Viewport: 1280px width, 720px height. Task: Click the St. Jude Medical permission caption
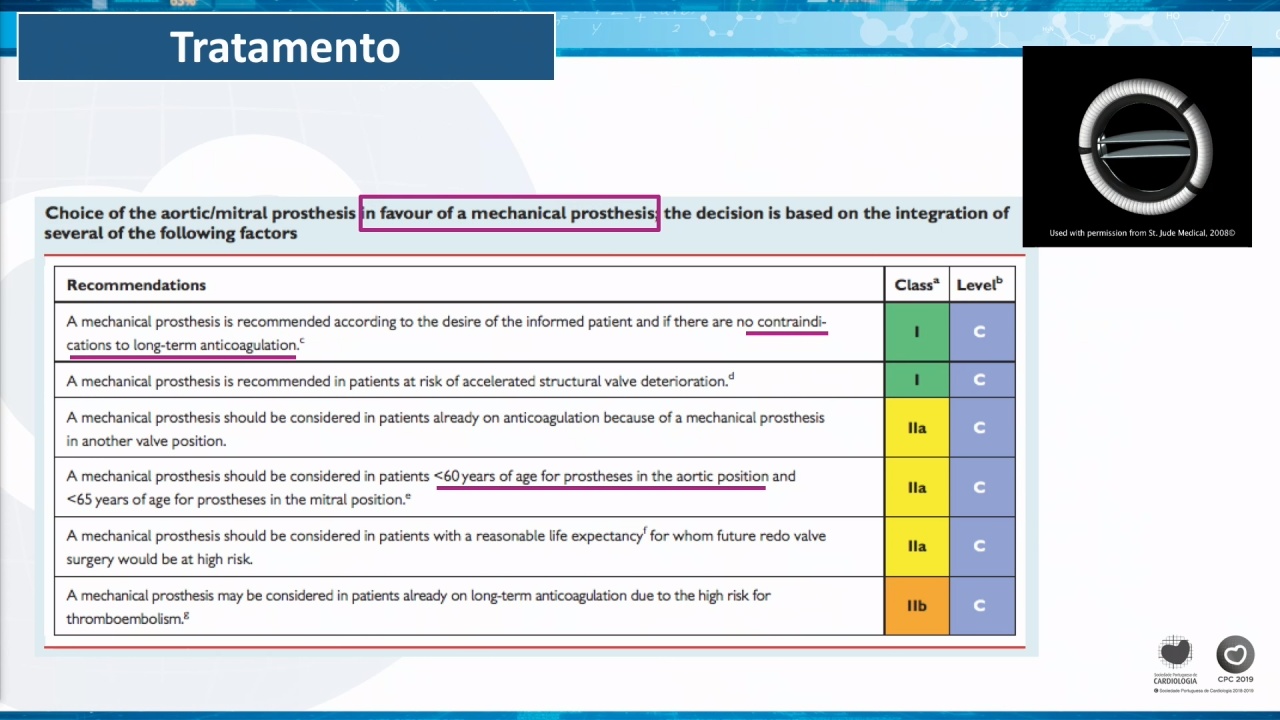click(1142, 233)
